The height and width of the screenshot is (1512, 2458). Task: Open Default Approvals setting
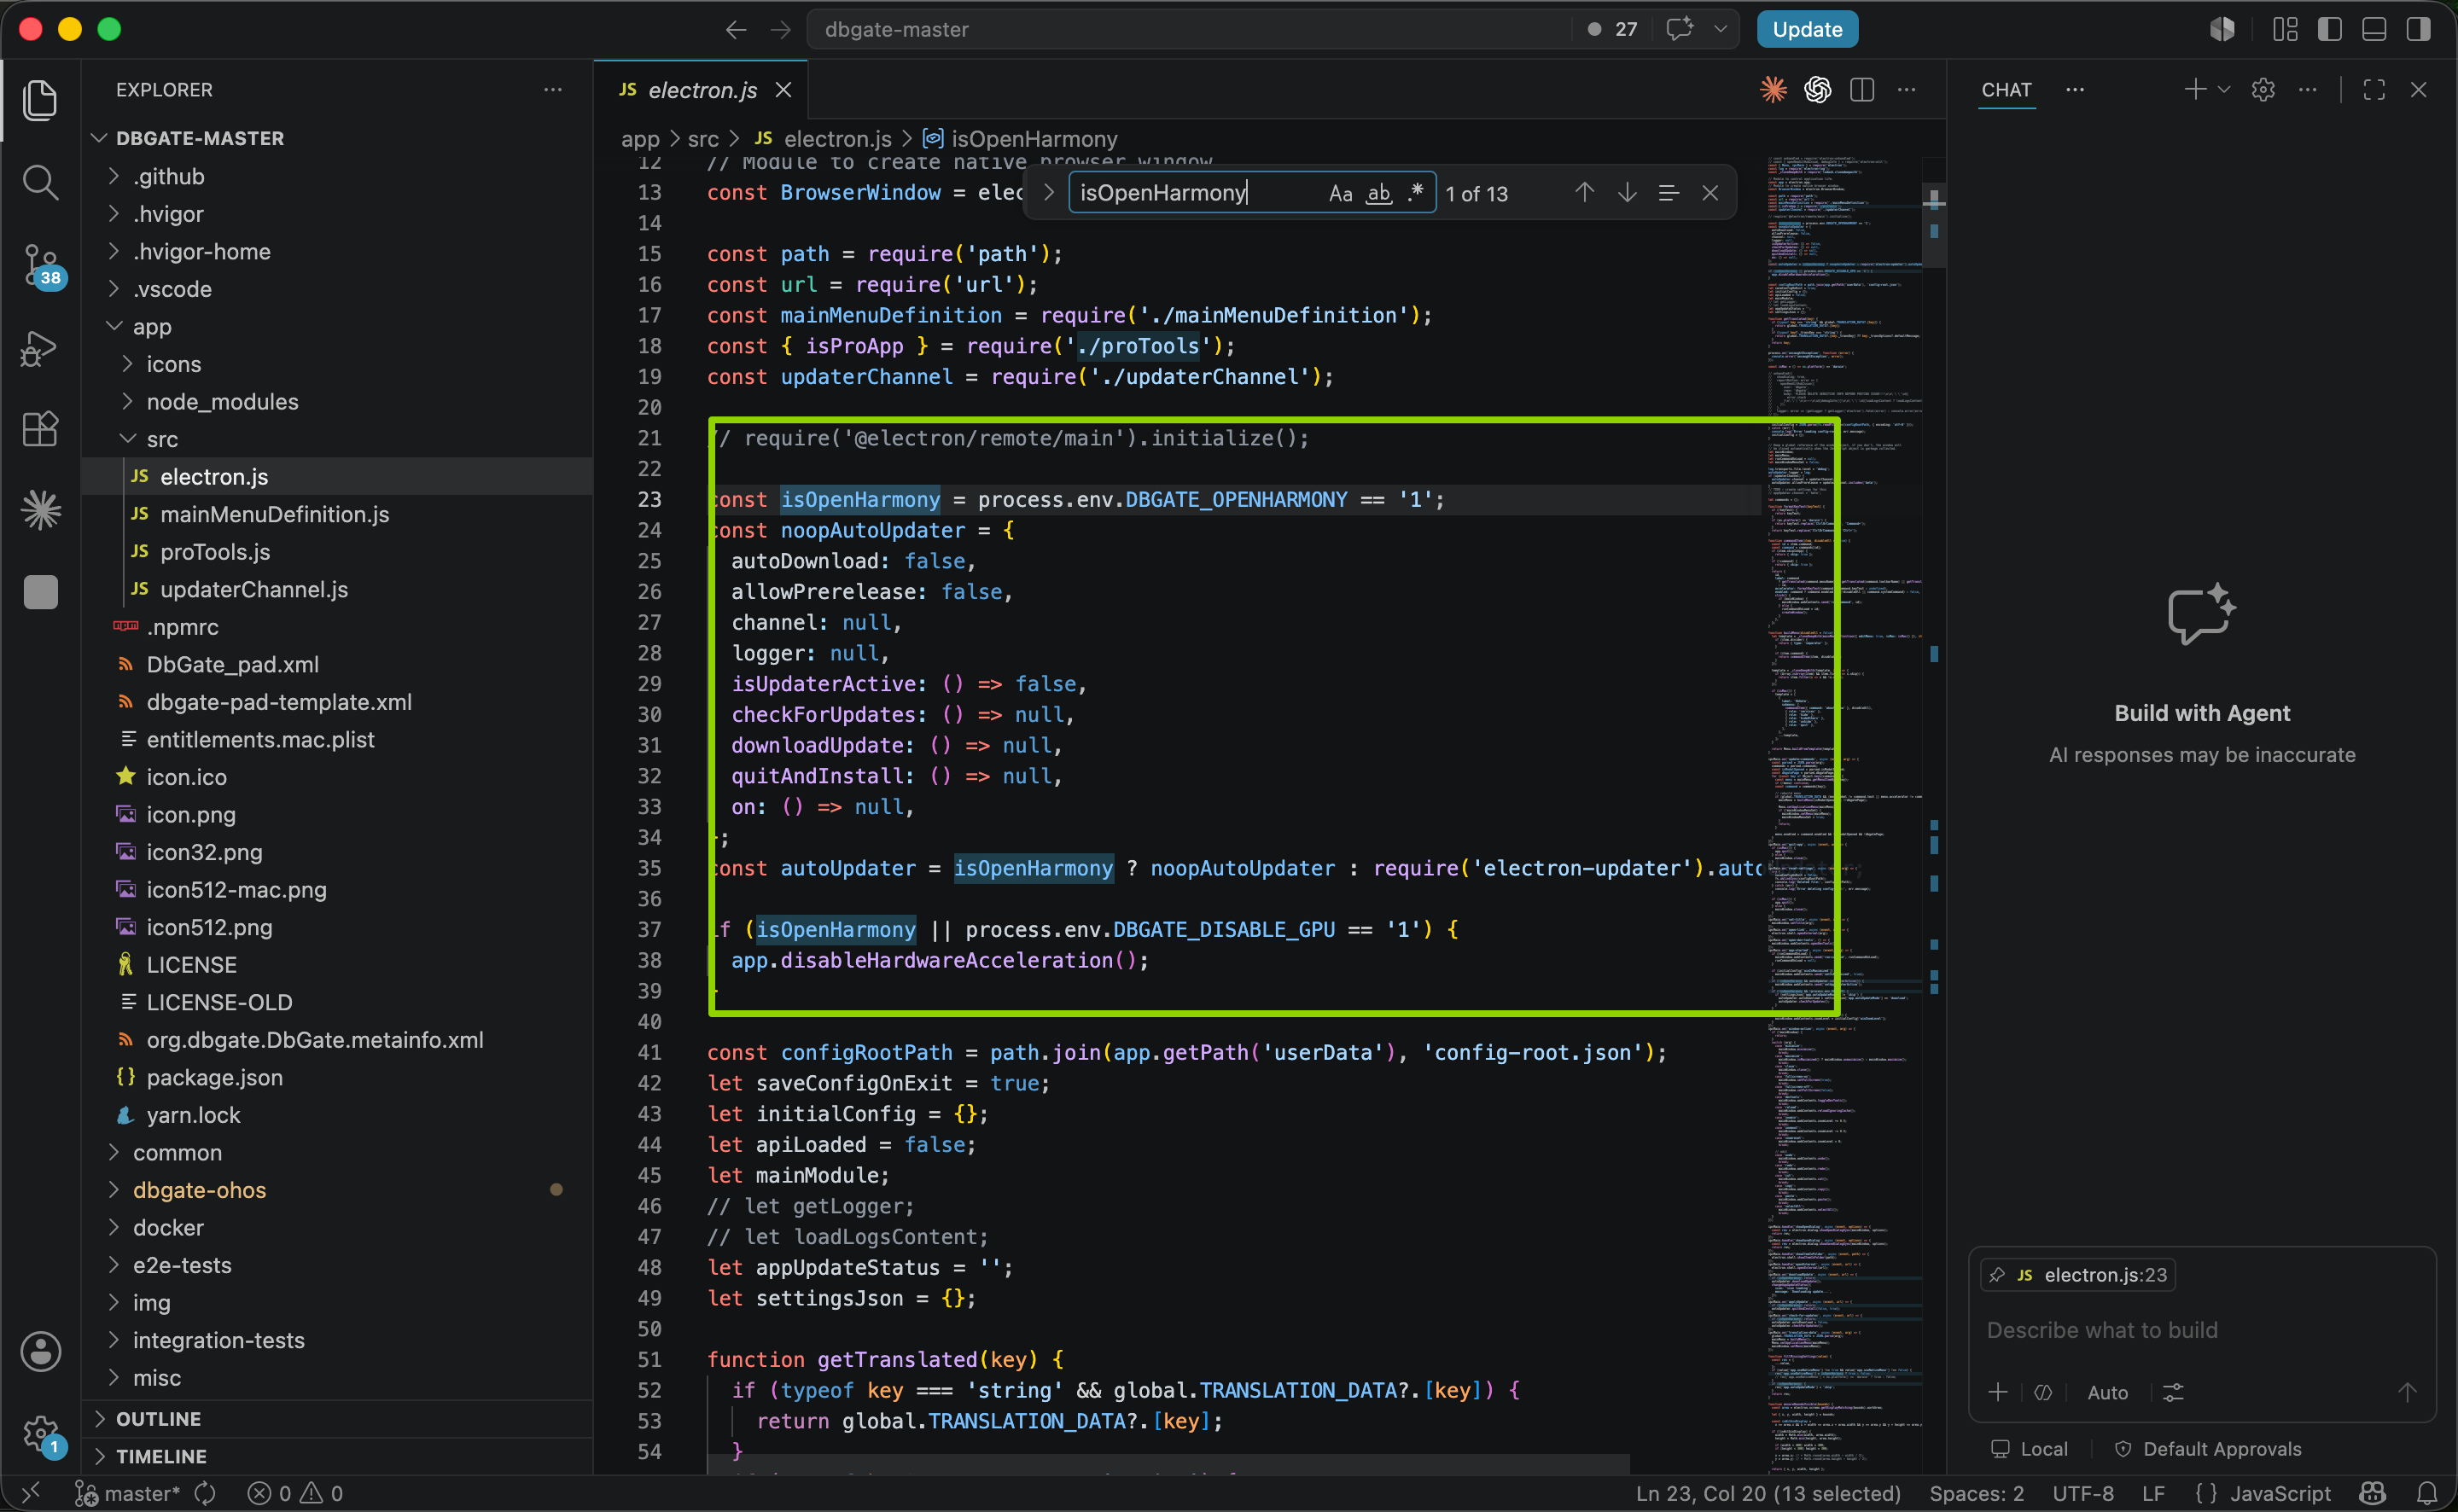point(2208,1449)
